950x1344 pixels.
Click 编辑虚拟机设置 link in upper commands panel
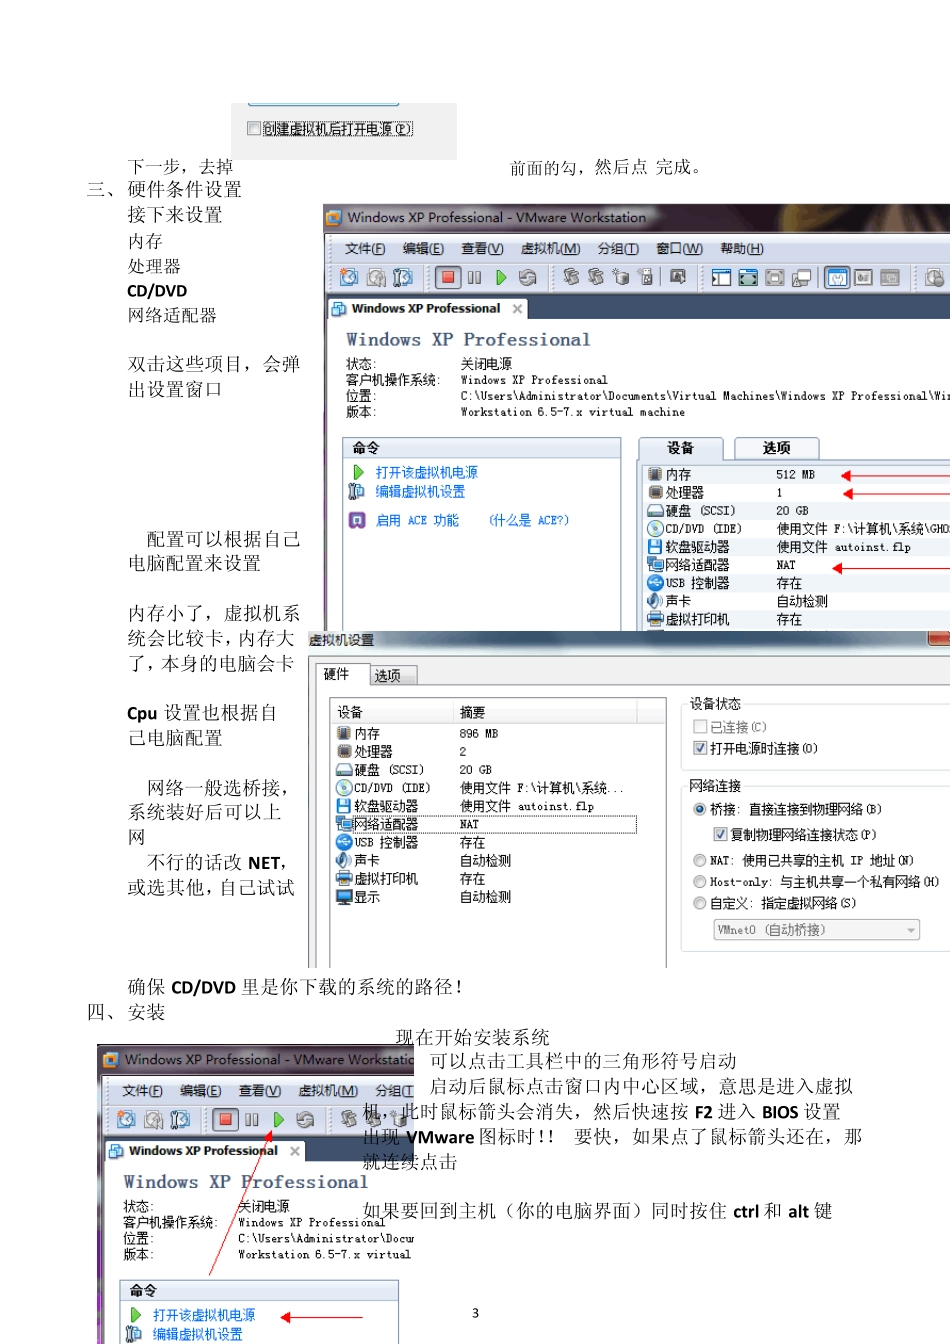point(420,491)
